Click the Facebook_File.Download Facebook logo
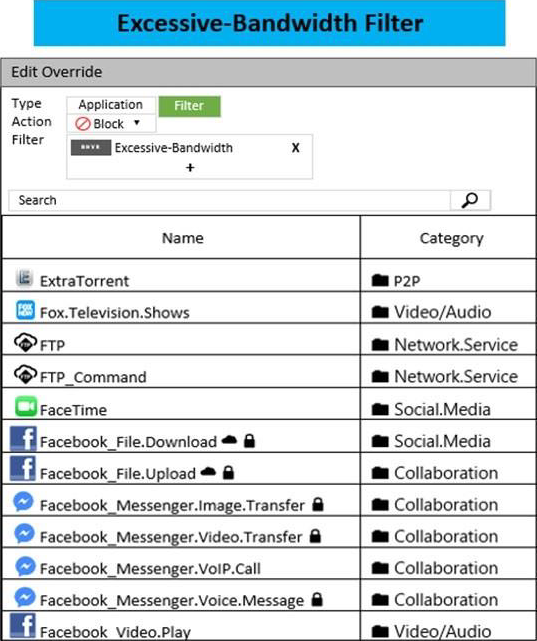The image size is (537, 641). [x=23, y=438]
